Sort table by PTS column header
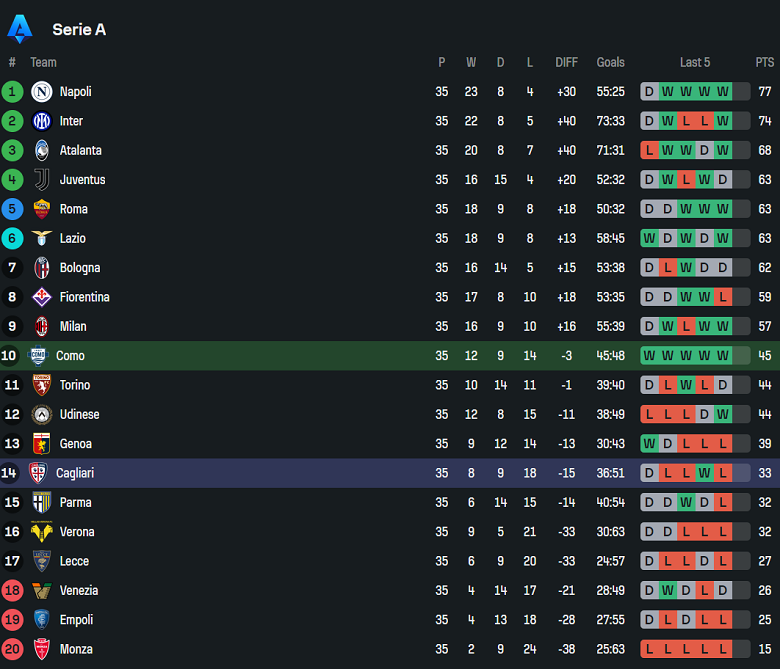780x669 pixels. [x=765, y=62]
